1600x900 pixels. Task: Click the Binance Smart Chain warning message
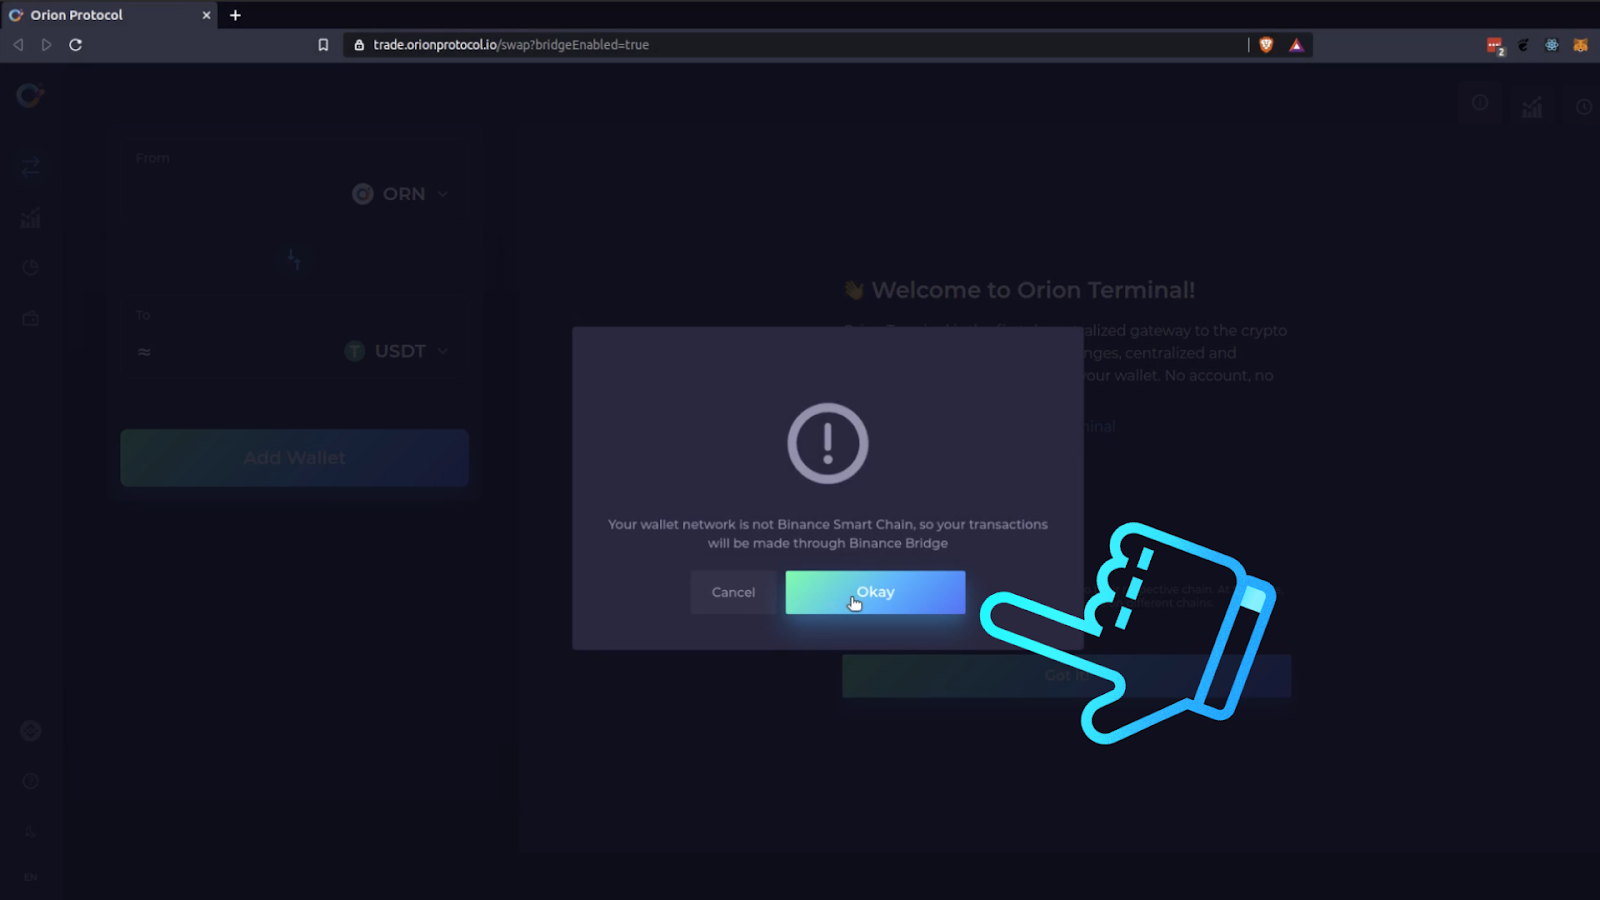(x=828, y=534)
